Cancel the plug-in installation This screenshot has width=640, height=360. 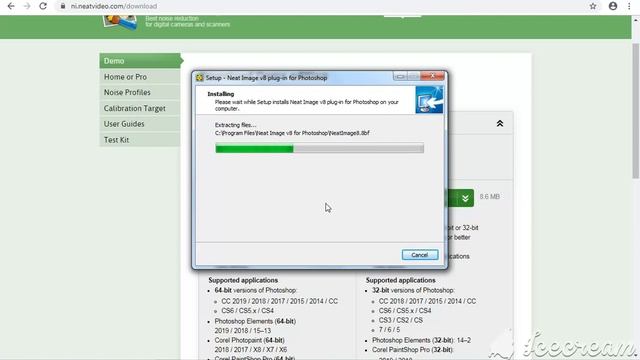pos(420,255)
